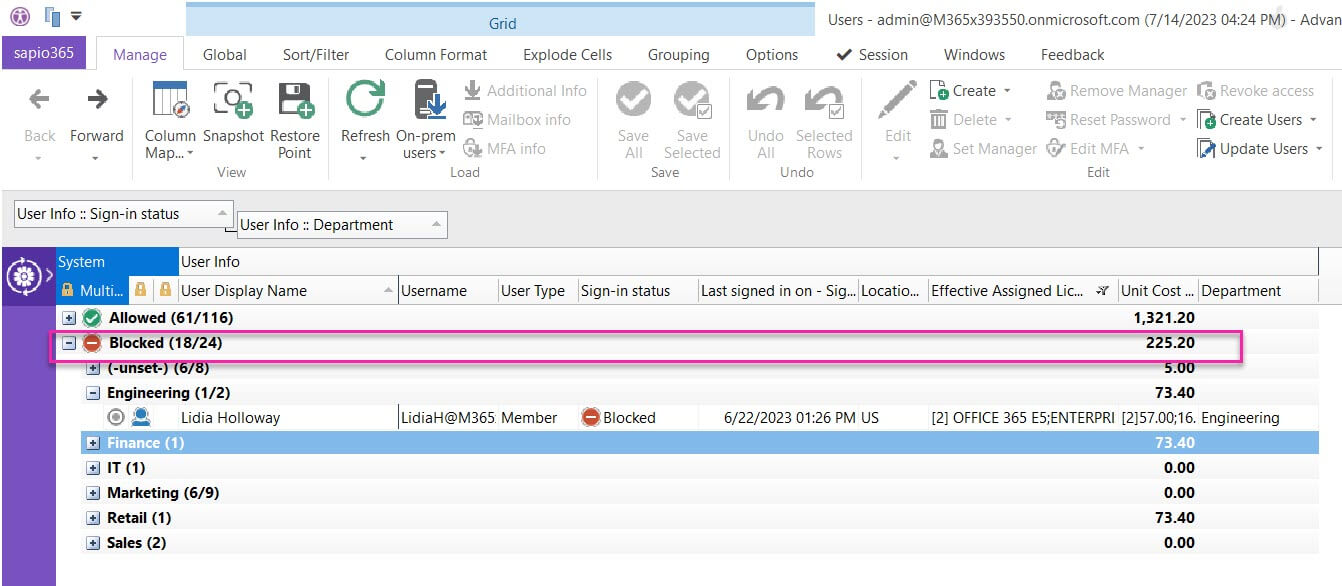This screenshot has height=586, width=1342.
Task: Click the sapio365 button
Action: [44, 53]
